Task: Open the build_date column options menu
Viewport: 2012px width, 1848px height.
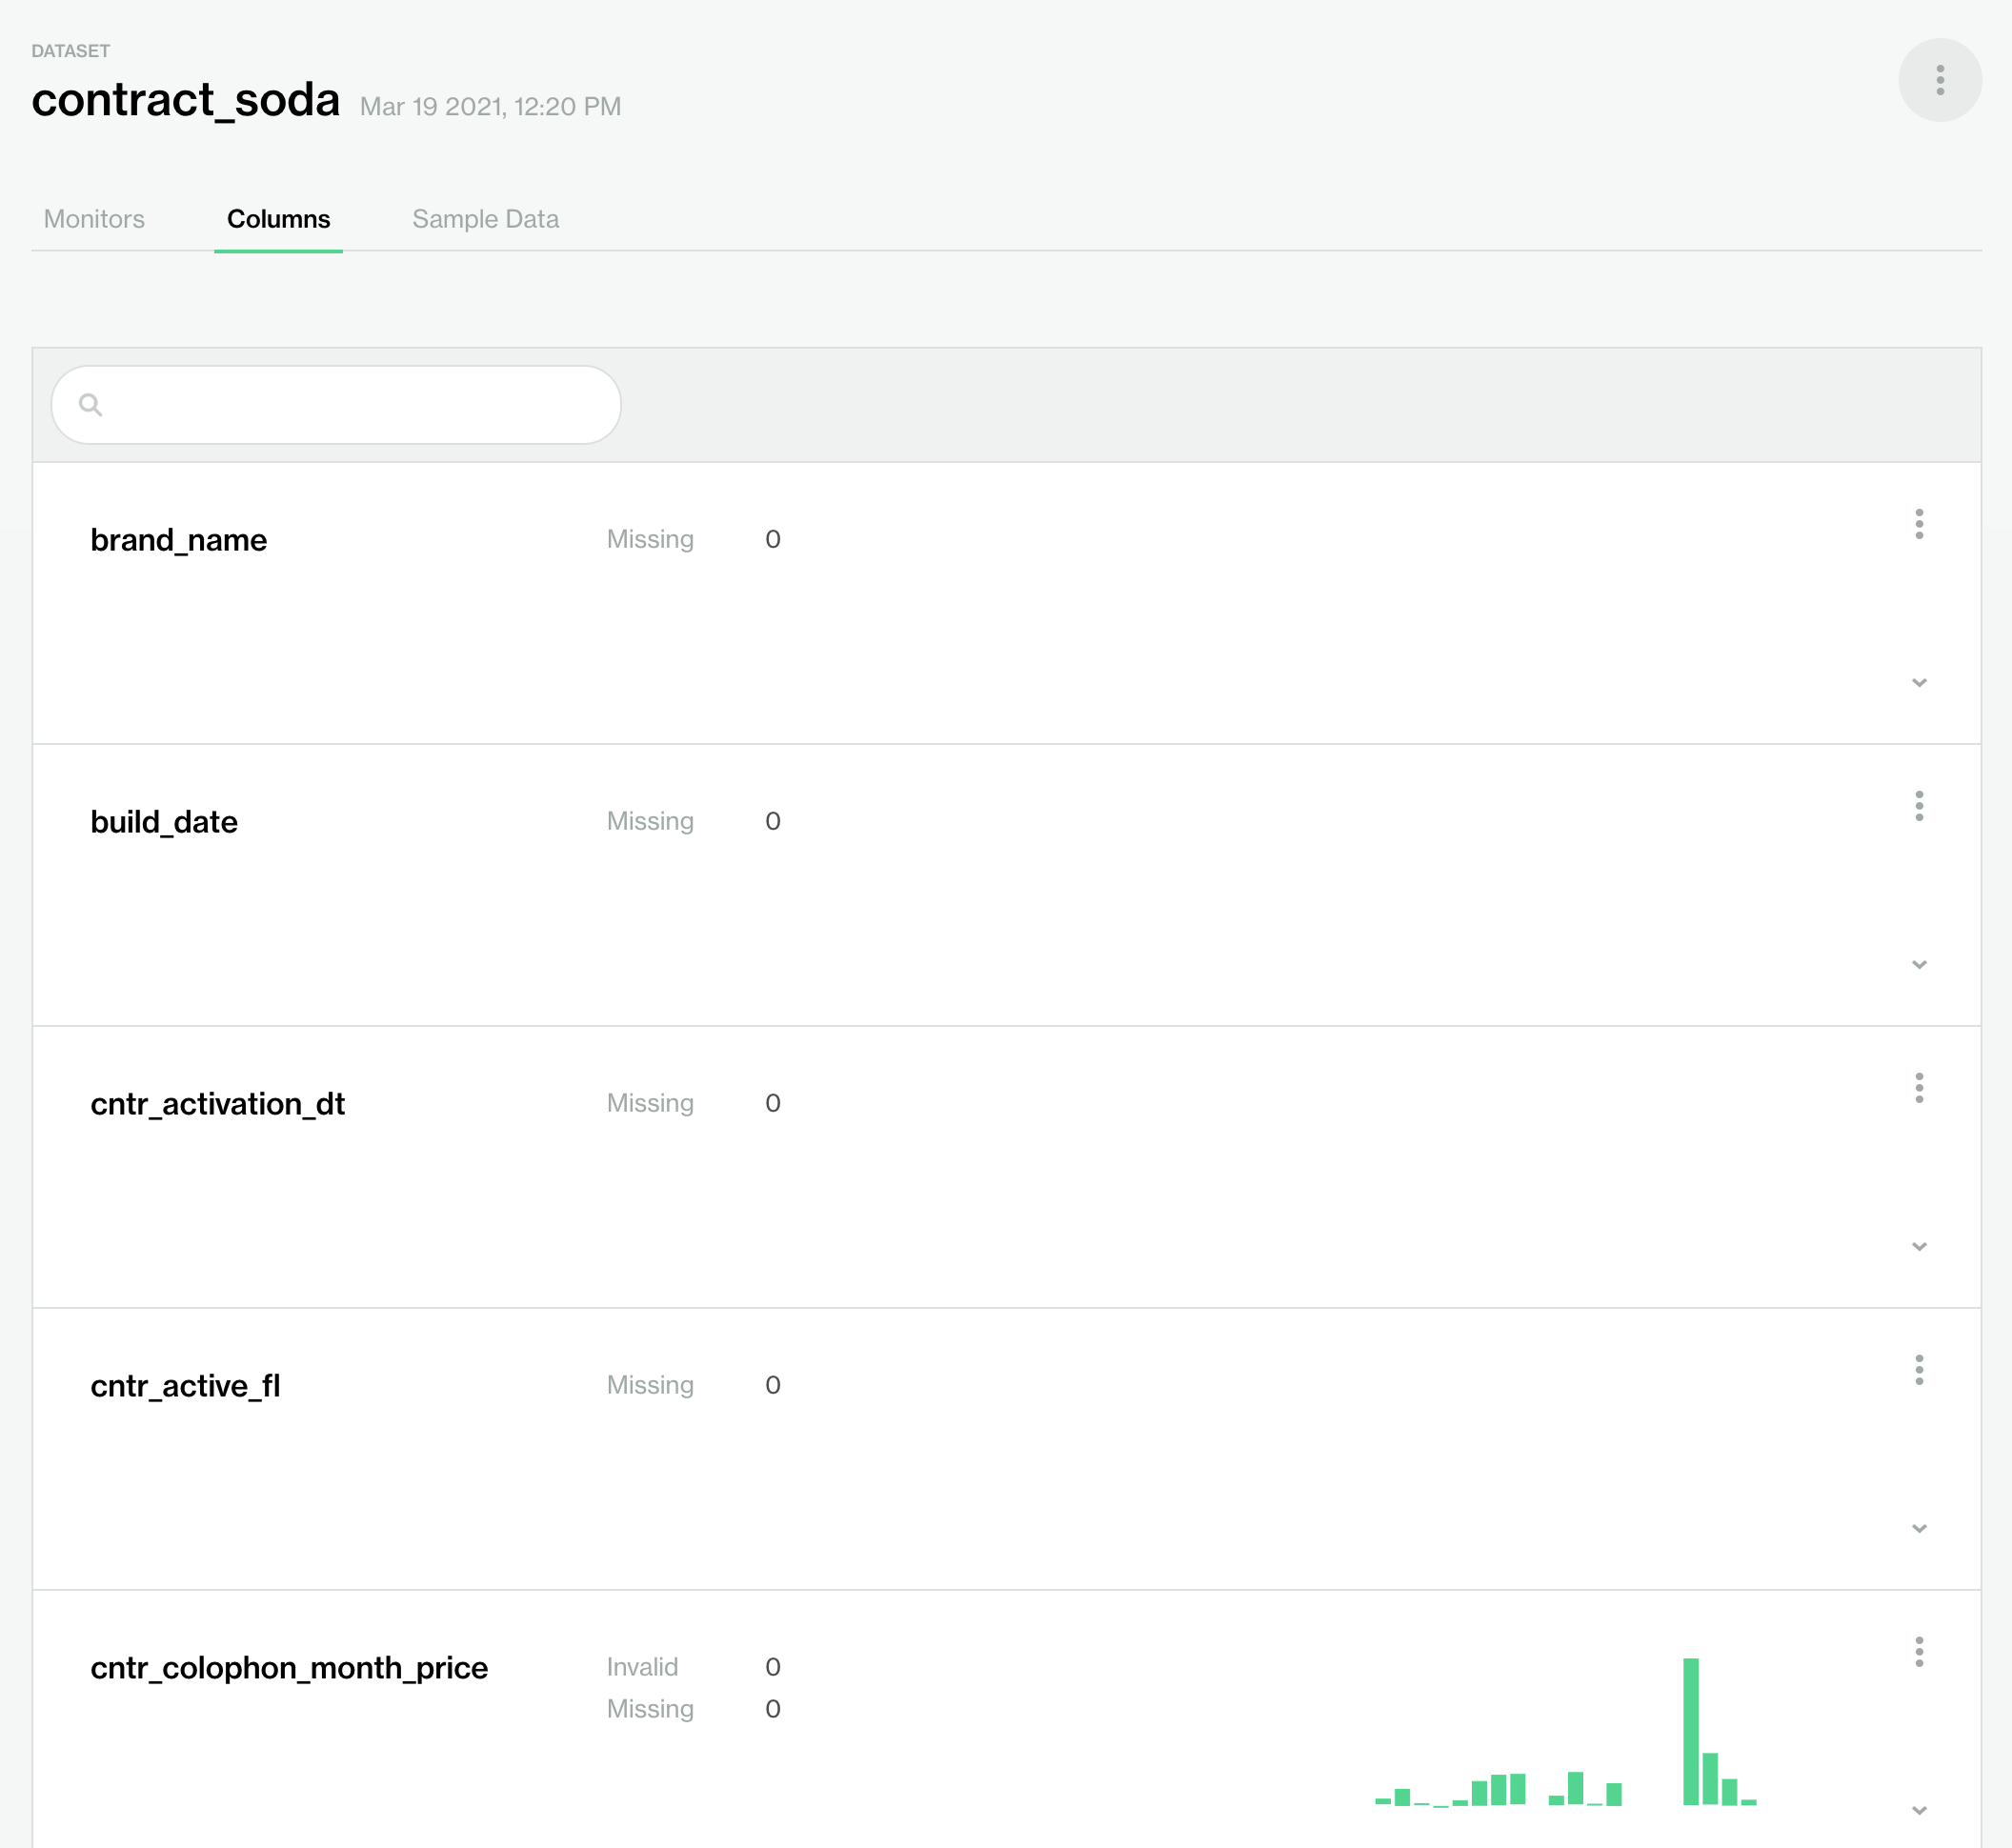Action: click(x=1920, y=807)
